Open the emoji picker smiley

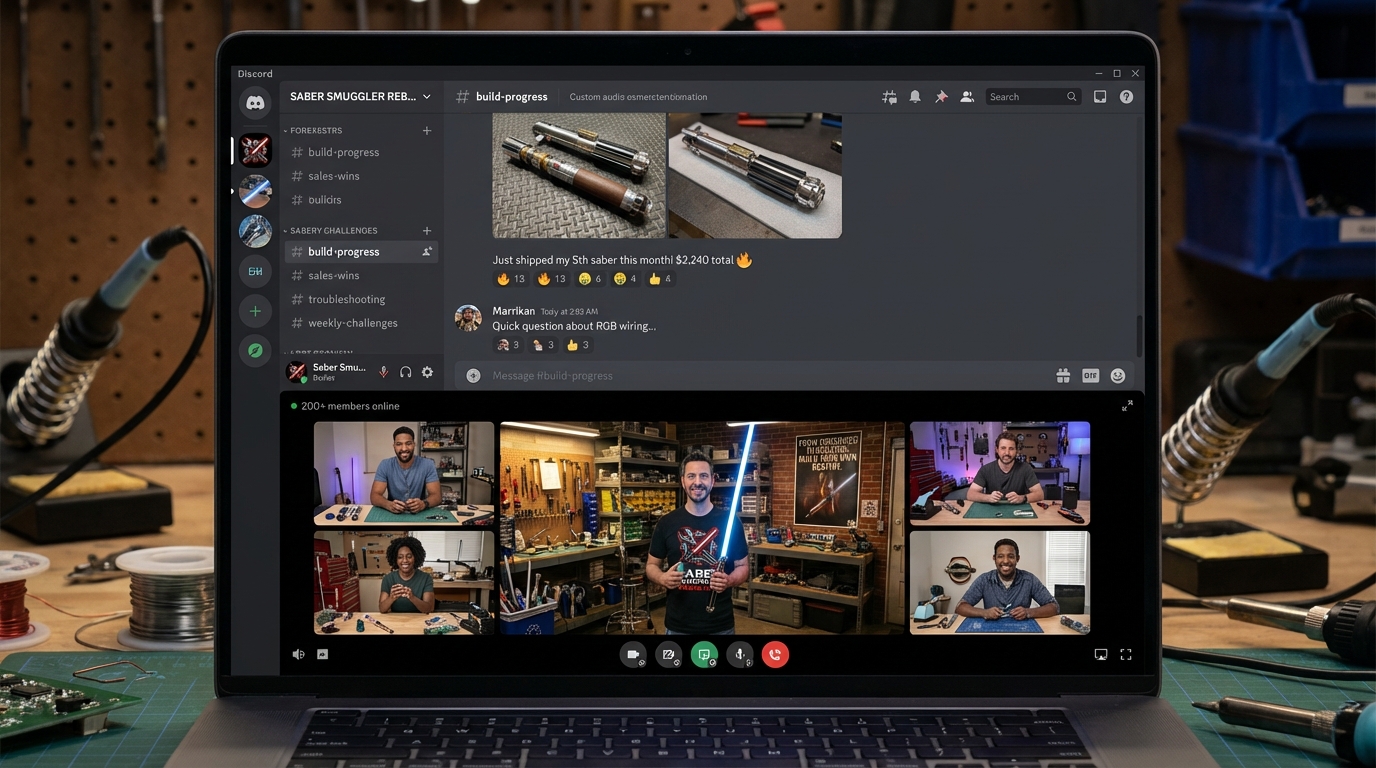[x=1118, y=376]
